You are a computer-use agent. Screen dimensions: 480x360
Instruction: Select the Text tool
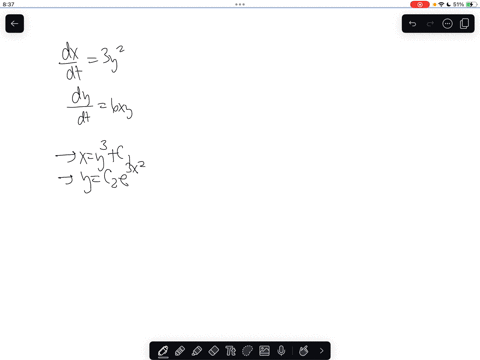click(230, 351)
